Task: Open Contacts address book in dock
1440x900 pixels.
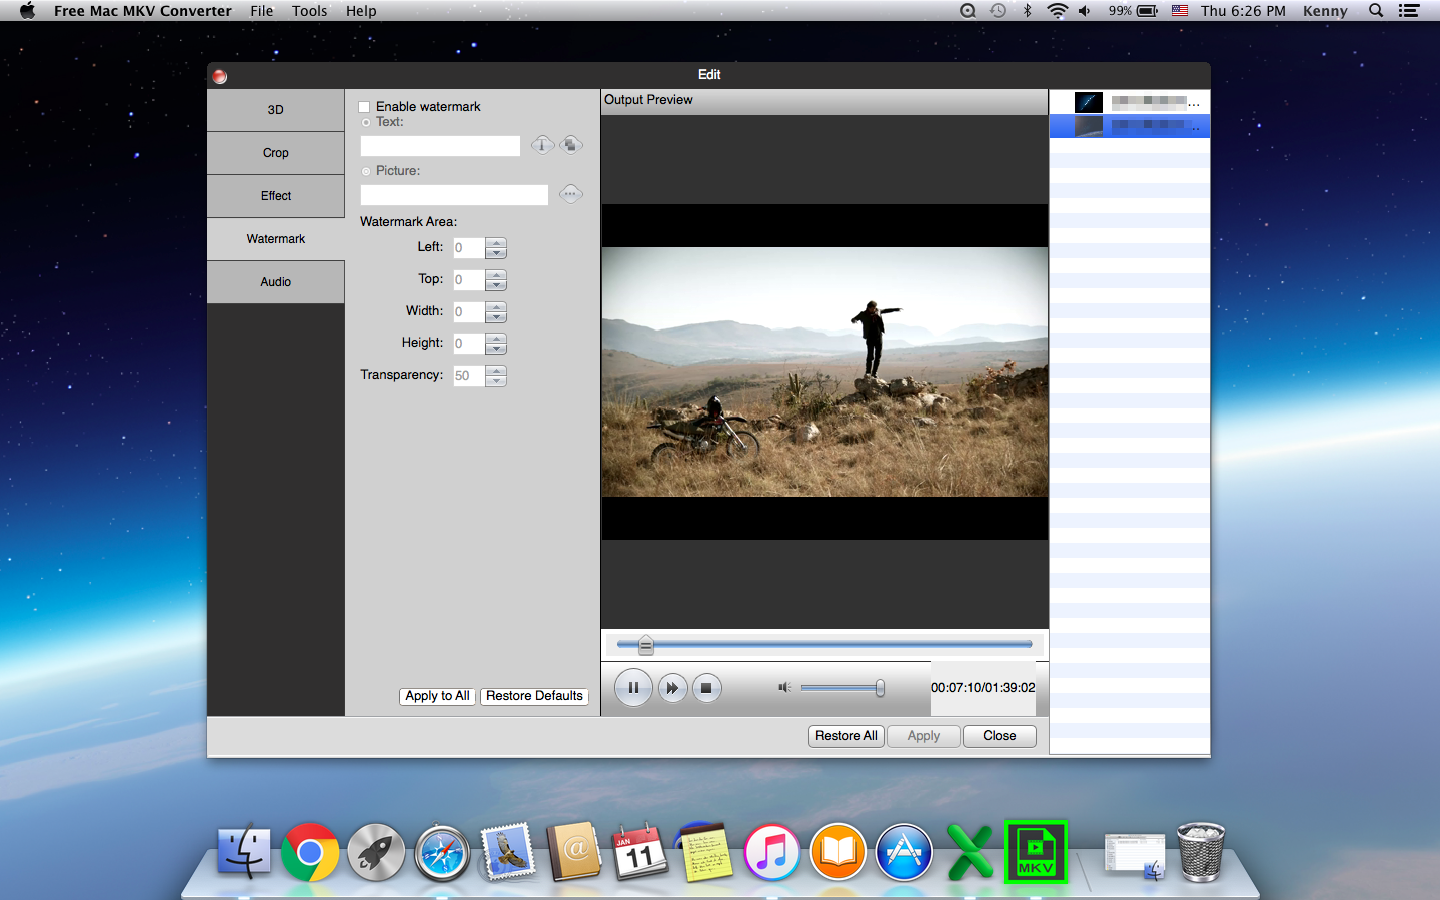Action: [x=574, y=852]
